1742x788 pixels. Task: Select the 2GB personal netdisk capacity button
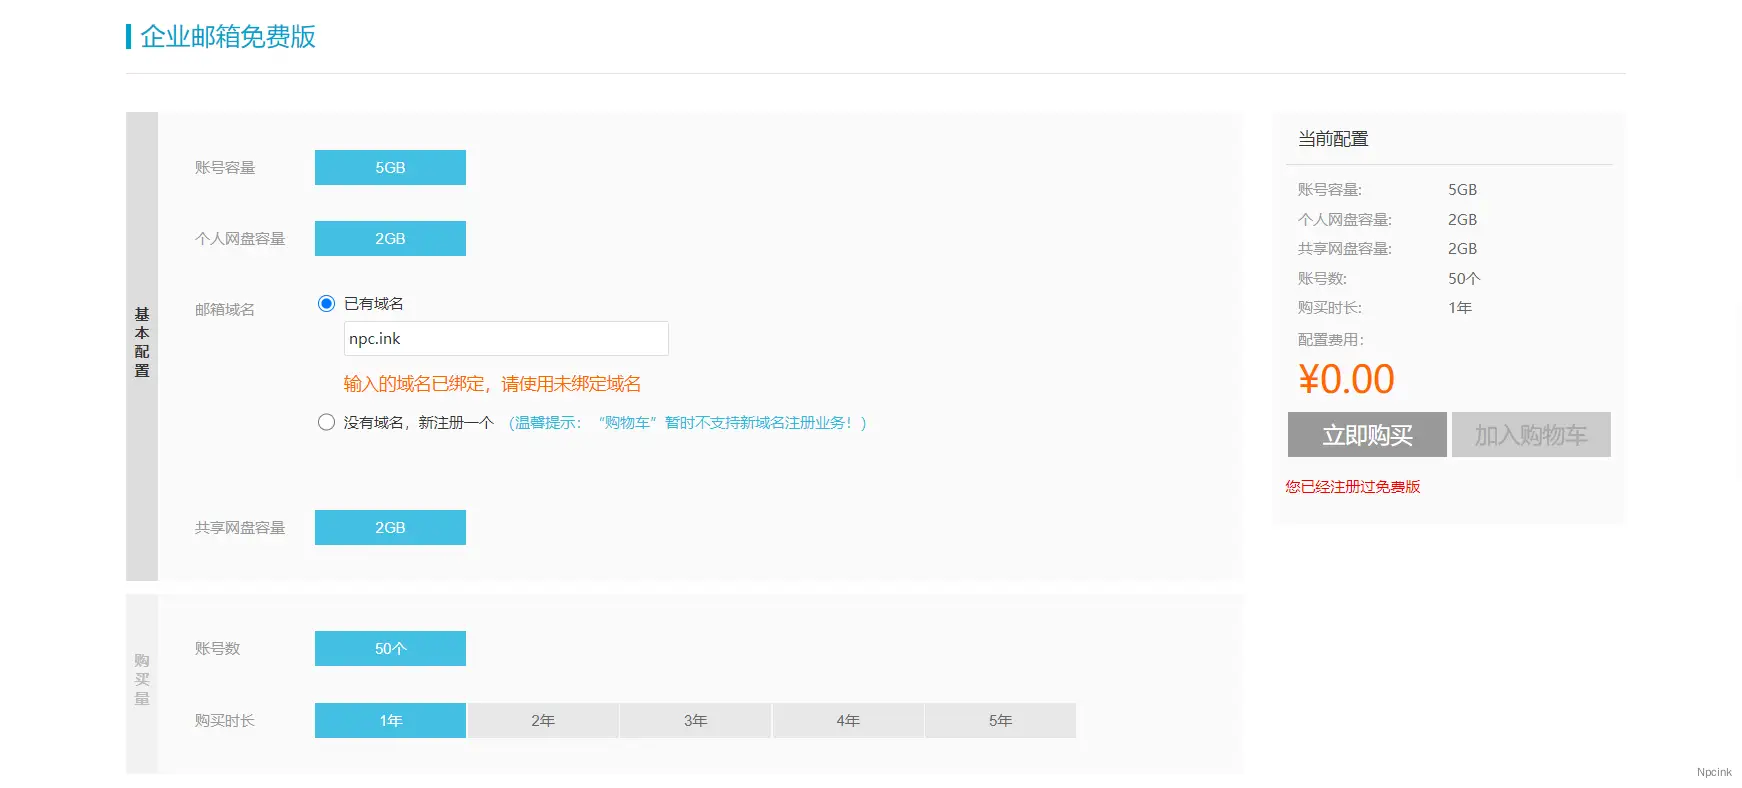click(x=390, y=239)
